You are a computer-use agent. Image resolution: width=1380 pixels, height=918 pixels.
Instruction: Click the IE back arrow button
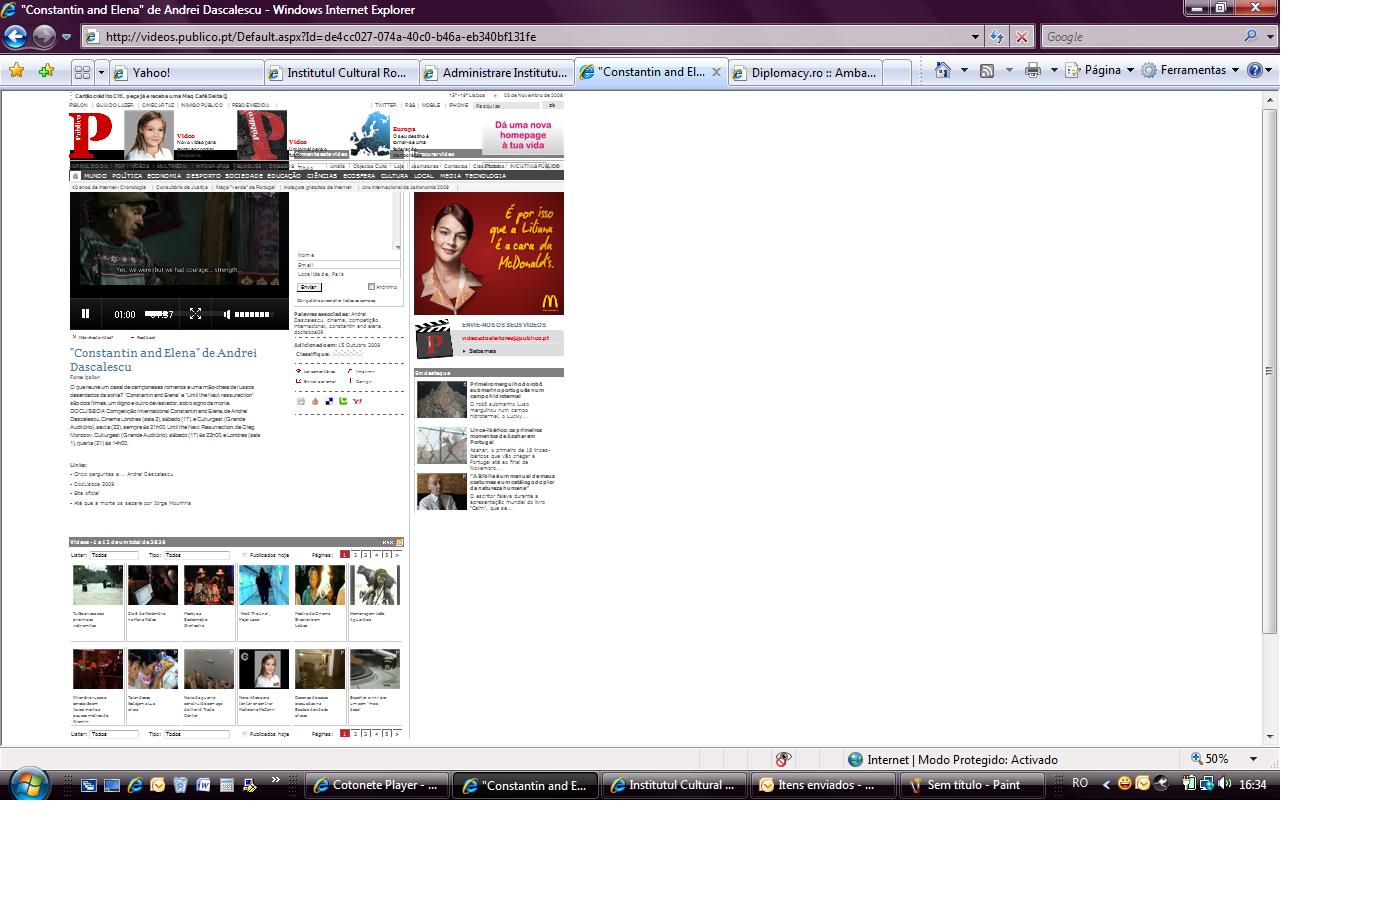(16, 37)
